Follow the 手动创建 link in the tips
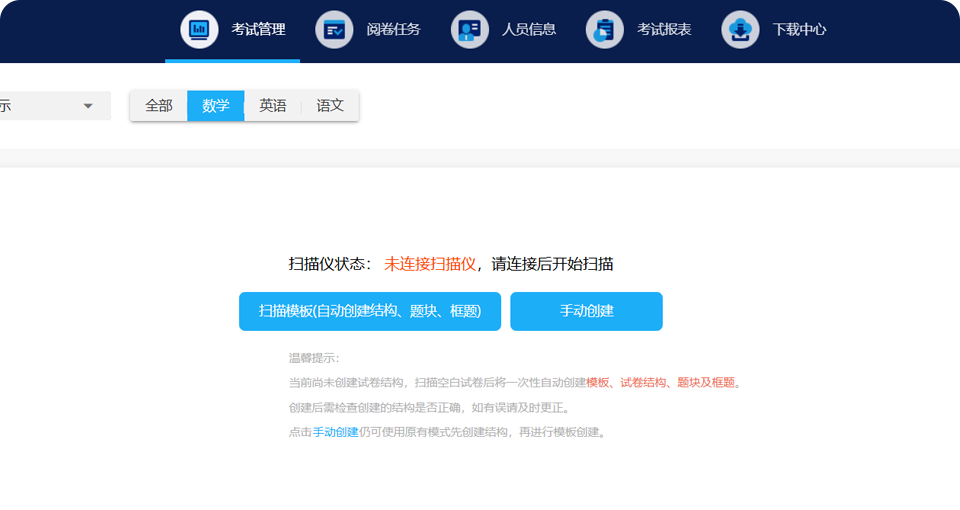 (336, 432)
